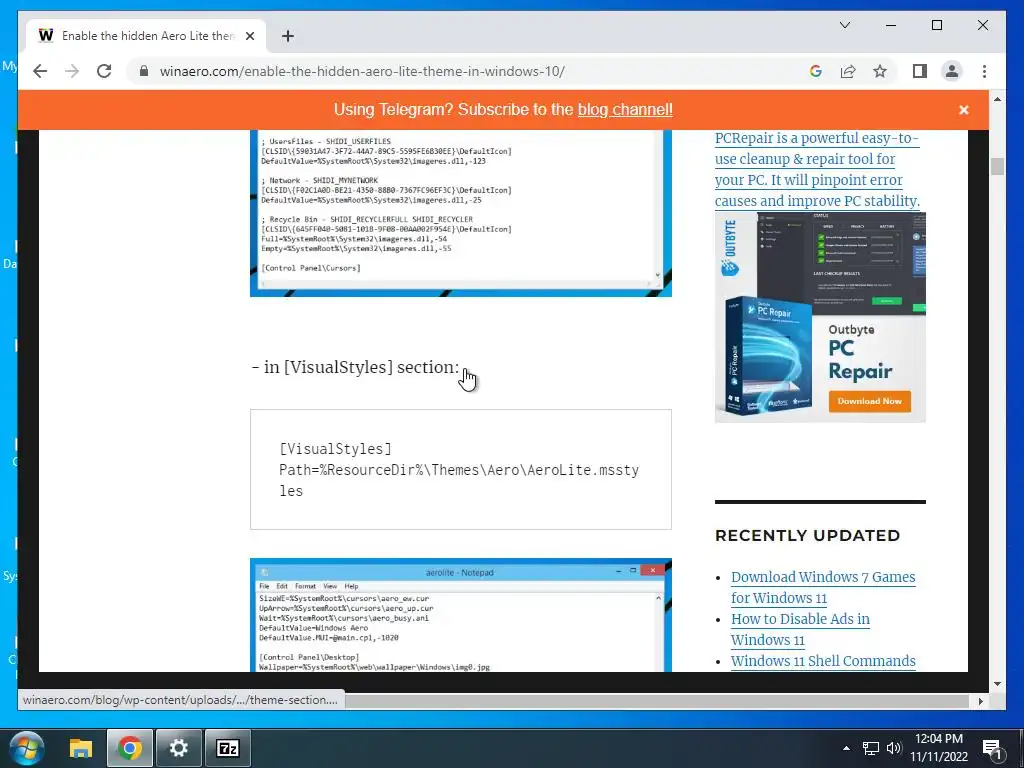Open How to Disable Ads in Windows 11
This screenshot has height=768, width=1024.
tap(800, 629)
